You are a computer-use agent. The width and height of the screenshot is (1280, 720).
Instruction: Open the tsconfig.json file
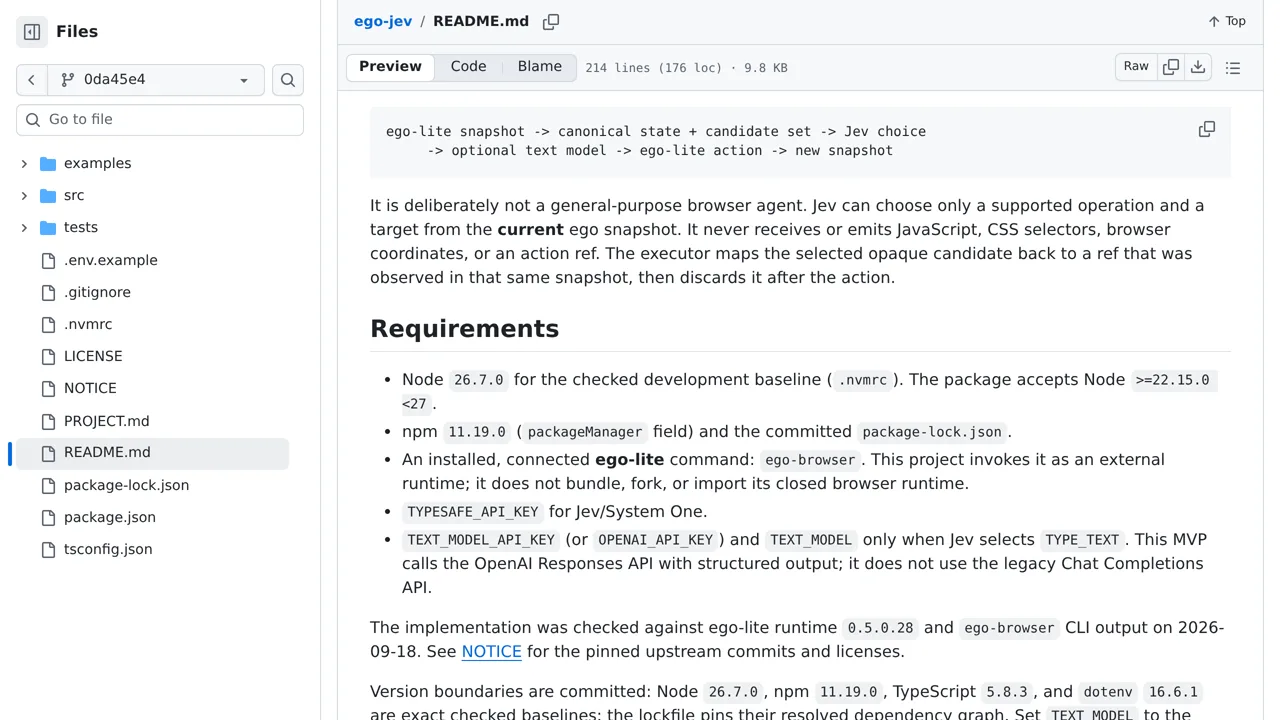(x=108, y=549)
